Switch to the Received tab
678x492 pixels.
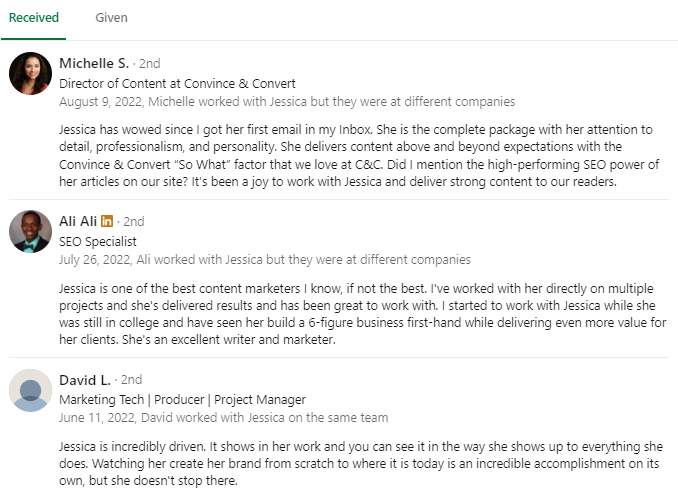34,18
